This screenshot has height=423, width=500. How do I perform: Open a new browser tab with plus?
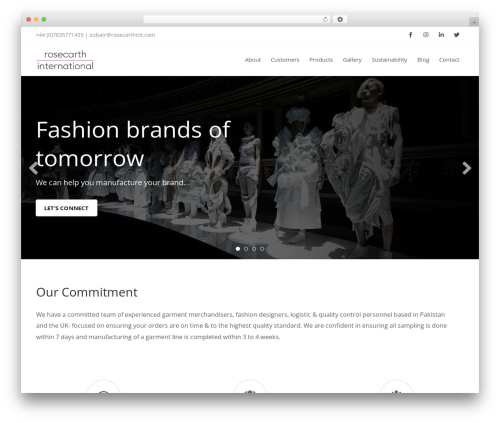474,22
